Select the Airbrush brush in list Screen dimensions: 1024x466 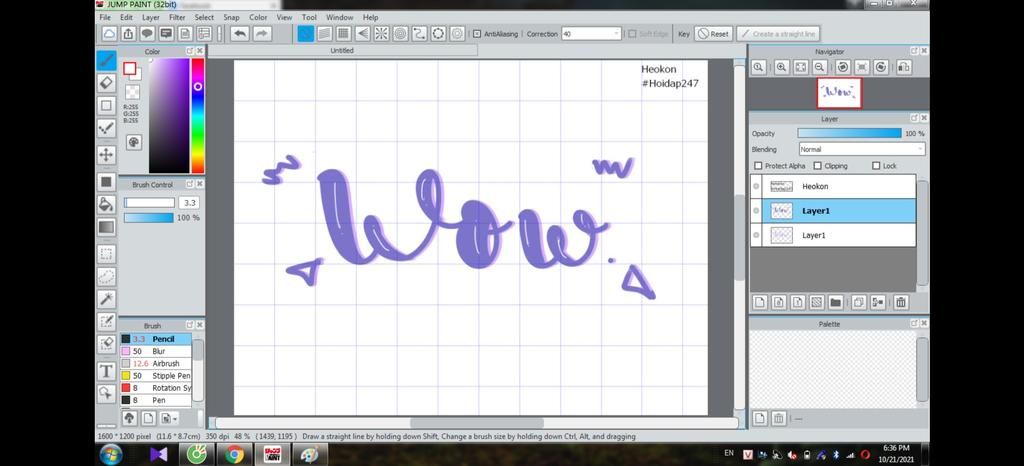[155, 364]
